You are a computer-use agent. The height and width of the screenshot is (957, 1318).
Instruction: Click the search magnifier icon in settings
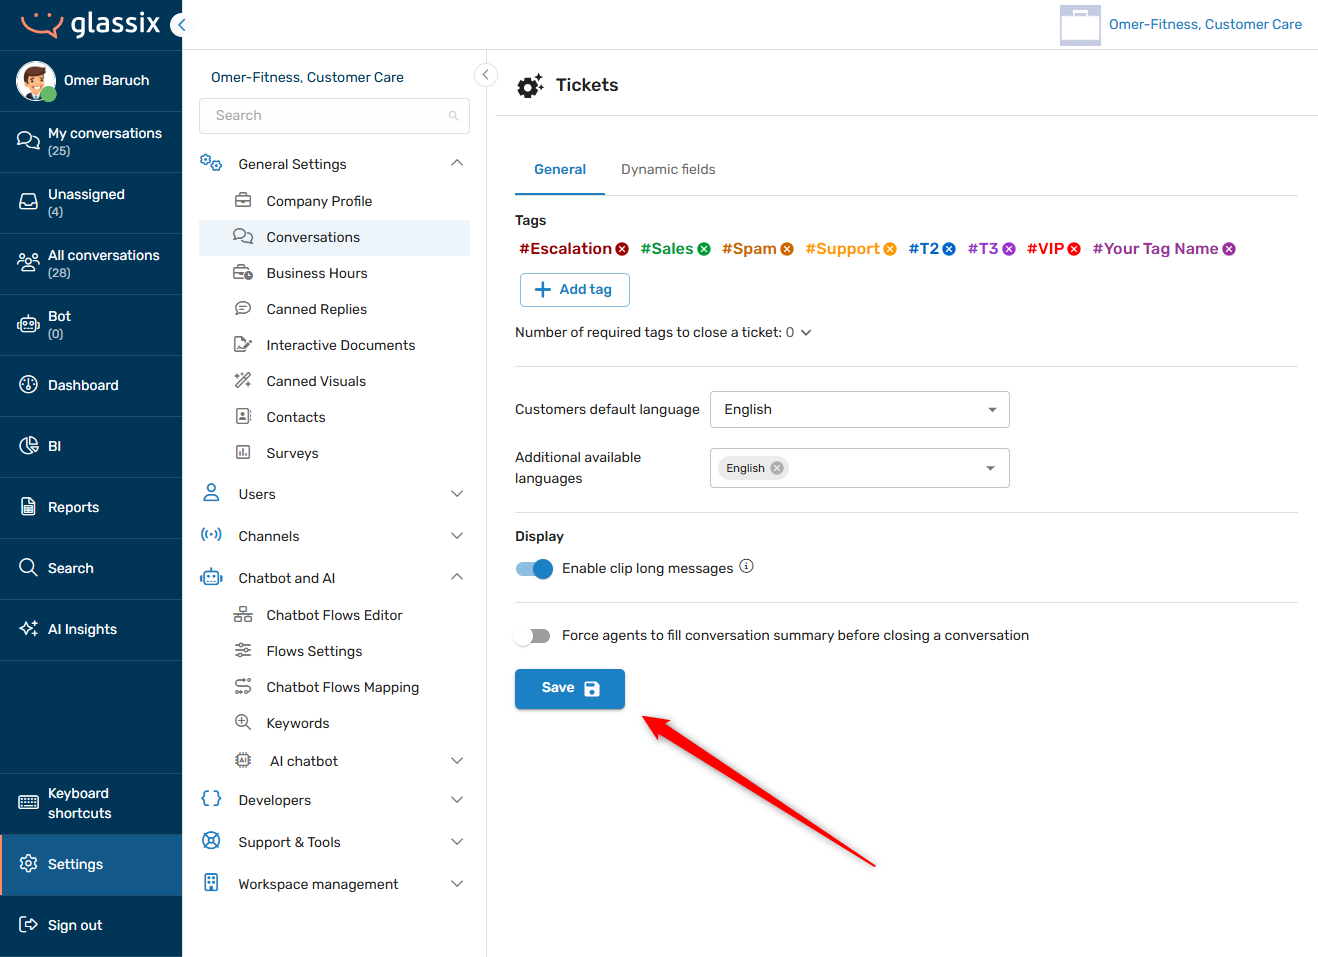[453, 116]
